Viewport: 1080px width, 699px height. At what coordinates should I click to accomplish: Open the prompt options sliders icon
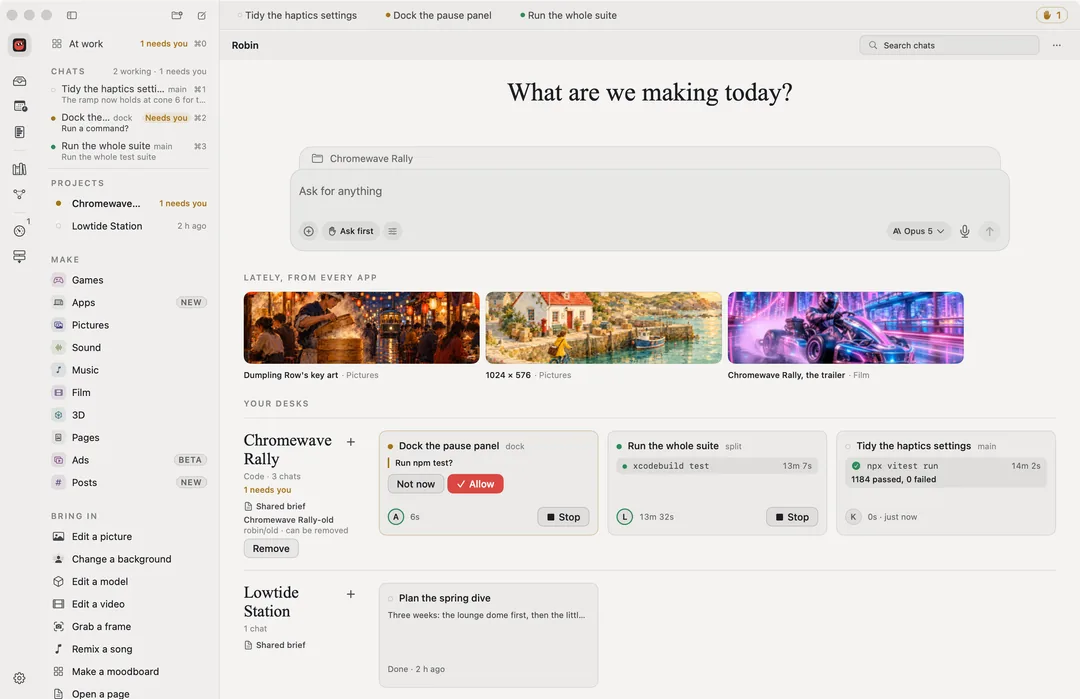point(393,231)
